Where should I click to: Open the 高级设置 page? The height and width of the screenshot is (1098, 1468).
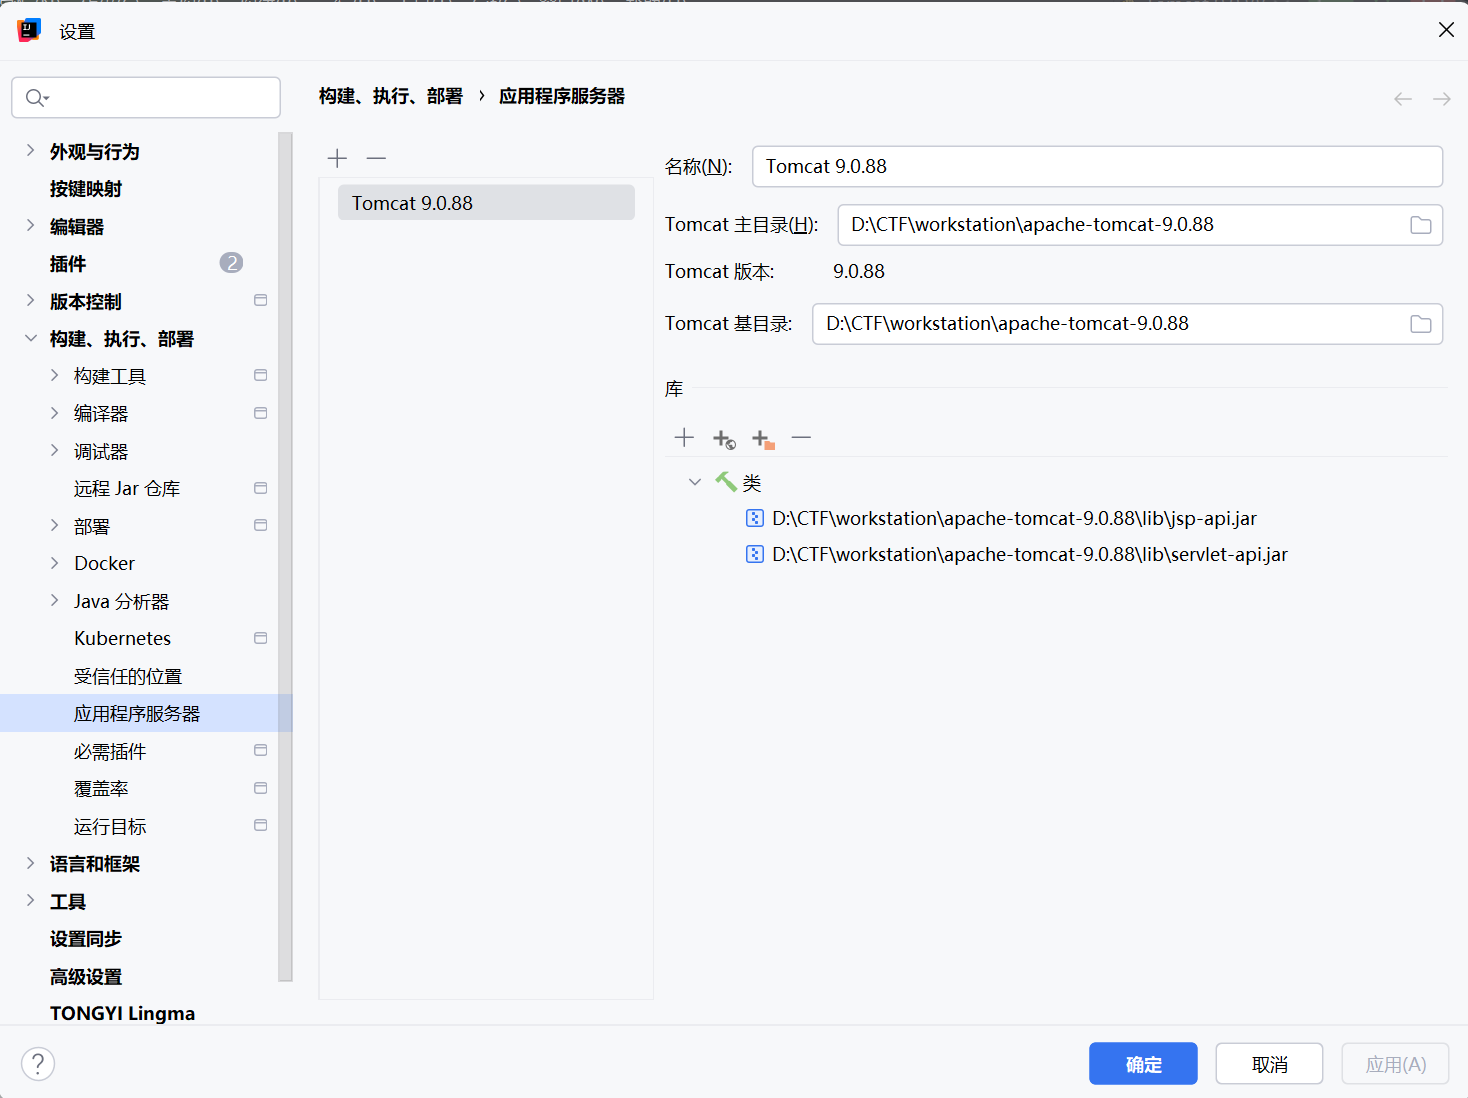(86, 976)
